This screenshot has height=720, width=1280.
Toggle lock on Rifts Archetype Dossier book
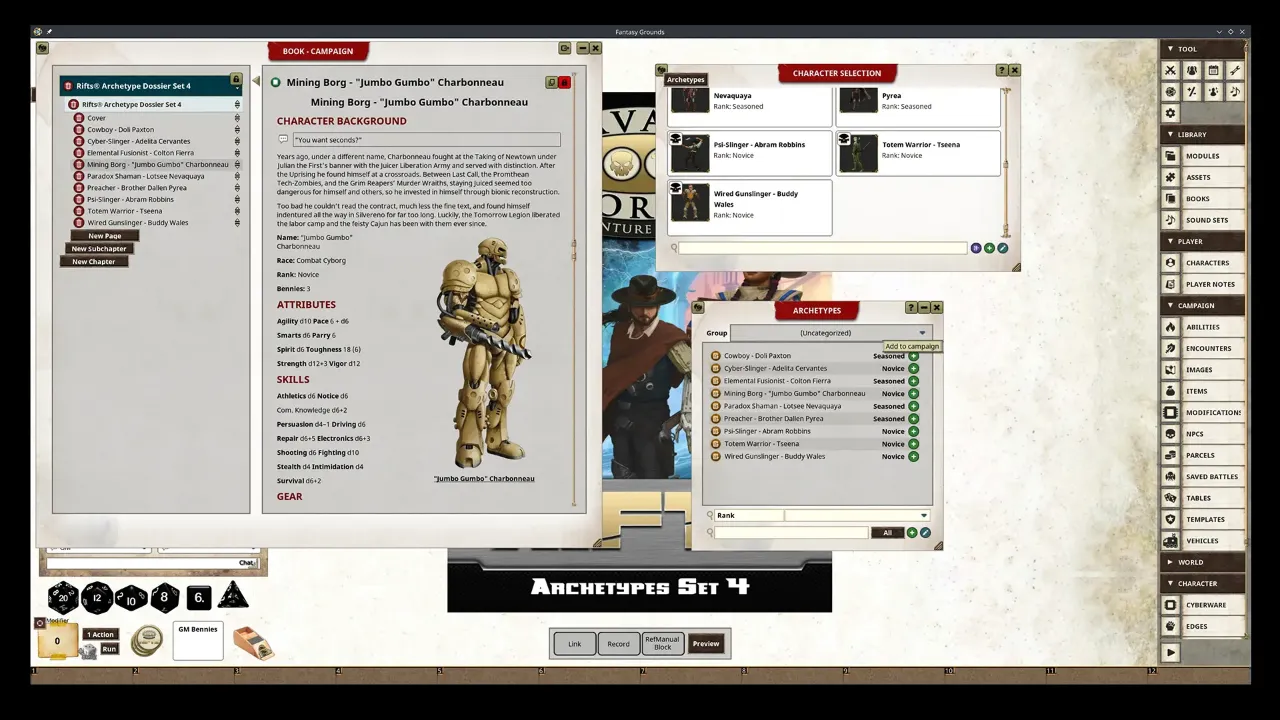[236, 79]
